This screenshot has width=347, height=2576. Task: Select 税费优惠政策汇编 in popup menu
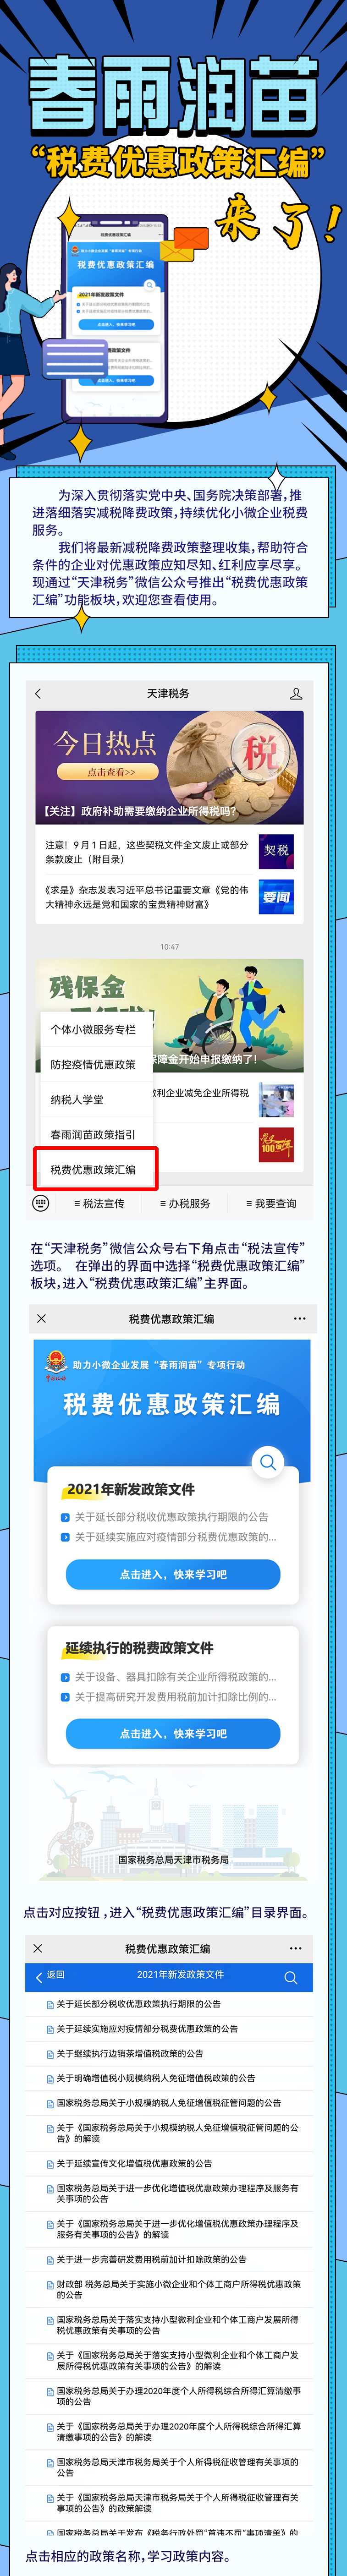[x=94, y=1169]
